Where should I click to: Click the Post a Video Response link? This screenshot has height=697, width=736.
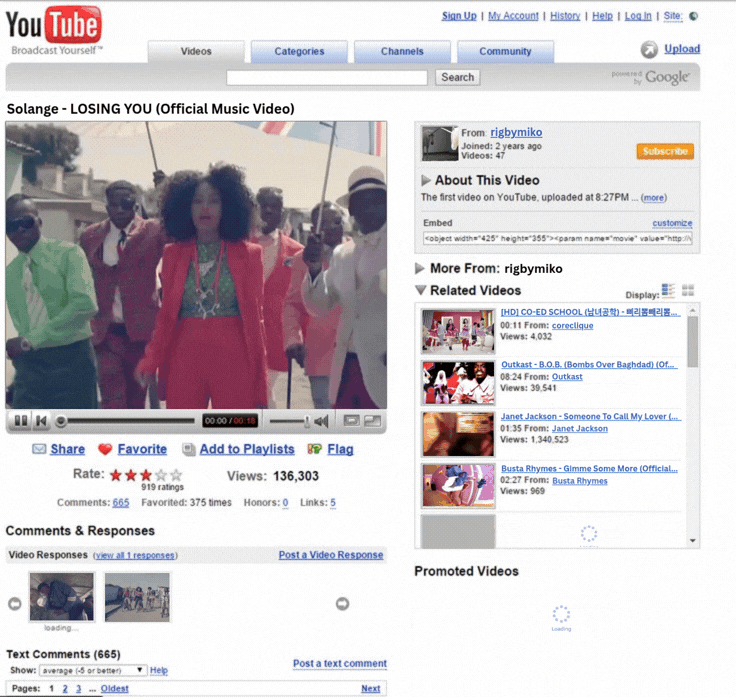pyautogui.click(x=331, y=555)
